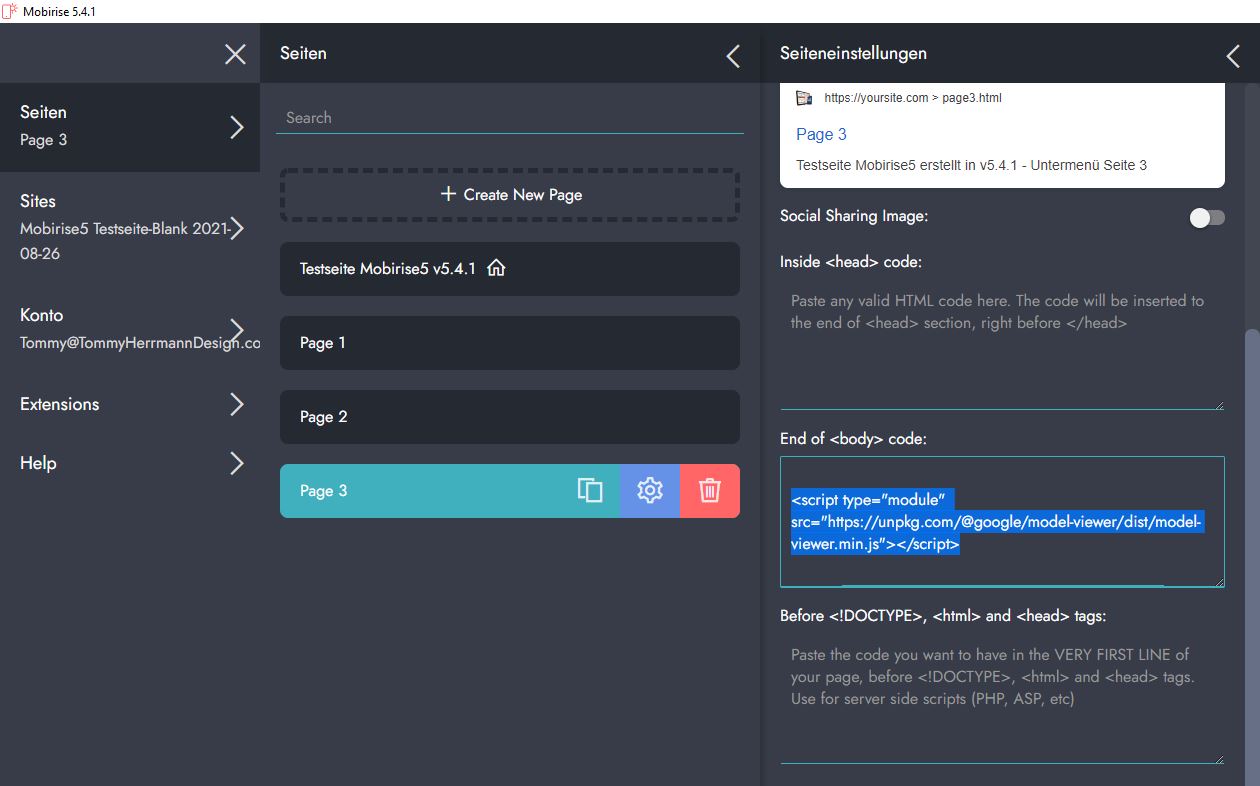Click the favicon in the search preview
Viewport: 1260px width, 786px height.
tap(804, 98)
